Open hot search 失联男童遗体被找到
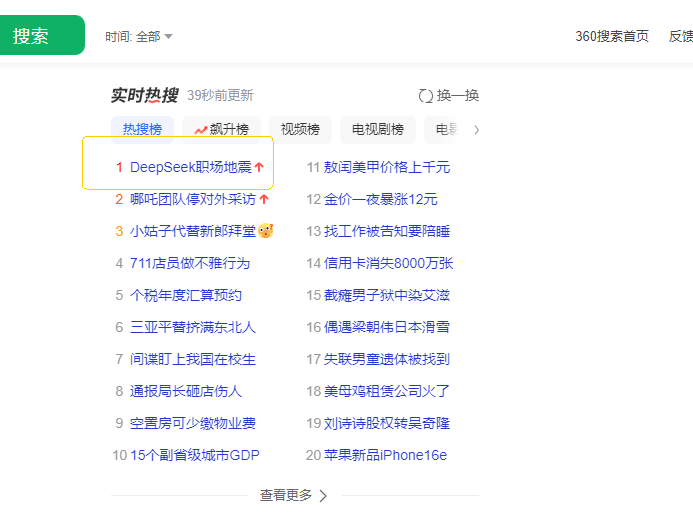Viewport: 693px width, 526px height. pyautogui.click(x=387, y=359)
